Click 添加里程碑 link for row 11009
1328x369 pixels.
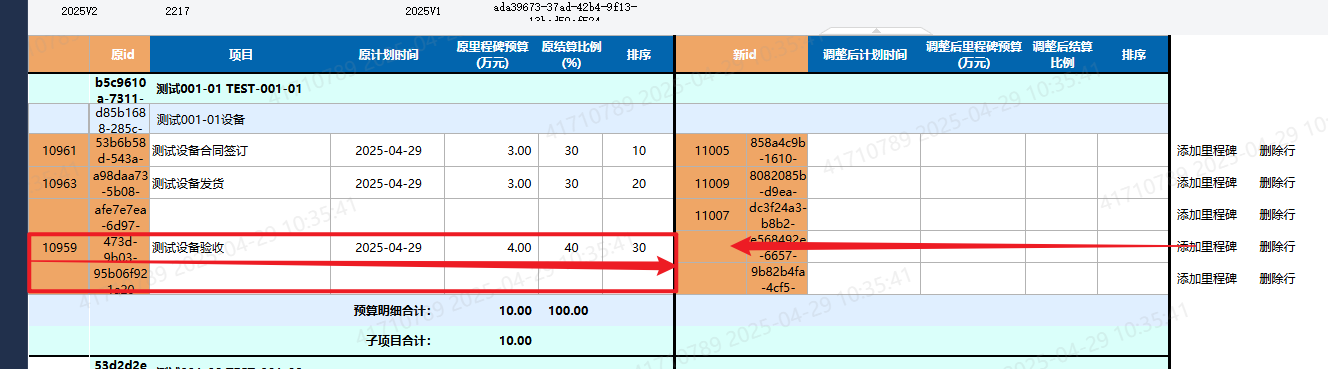click(x=1206, y=183)
